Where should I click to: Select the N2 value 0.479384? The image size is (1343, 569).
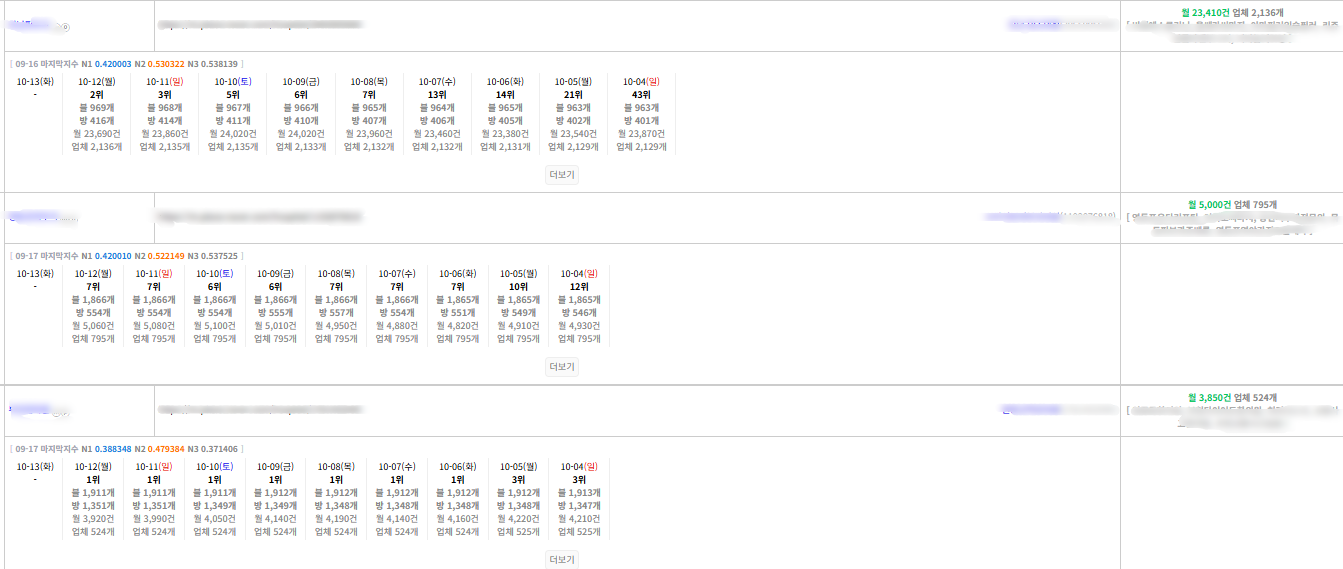point(166,449)
